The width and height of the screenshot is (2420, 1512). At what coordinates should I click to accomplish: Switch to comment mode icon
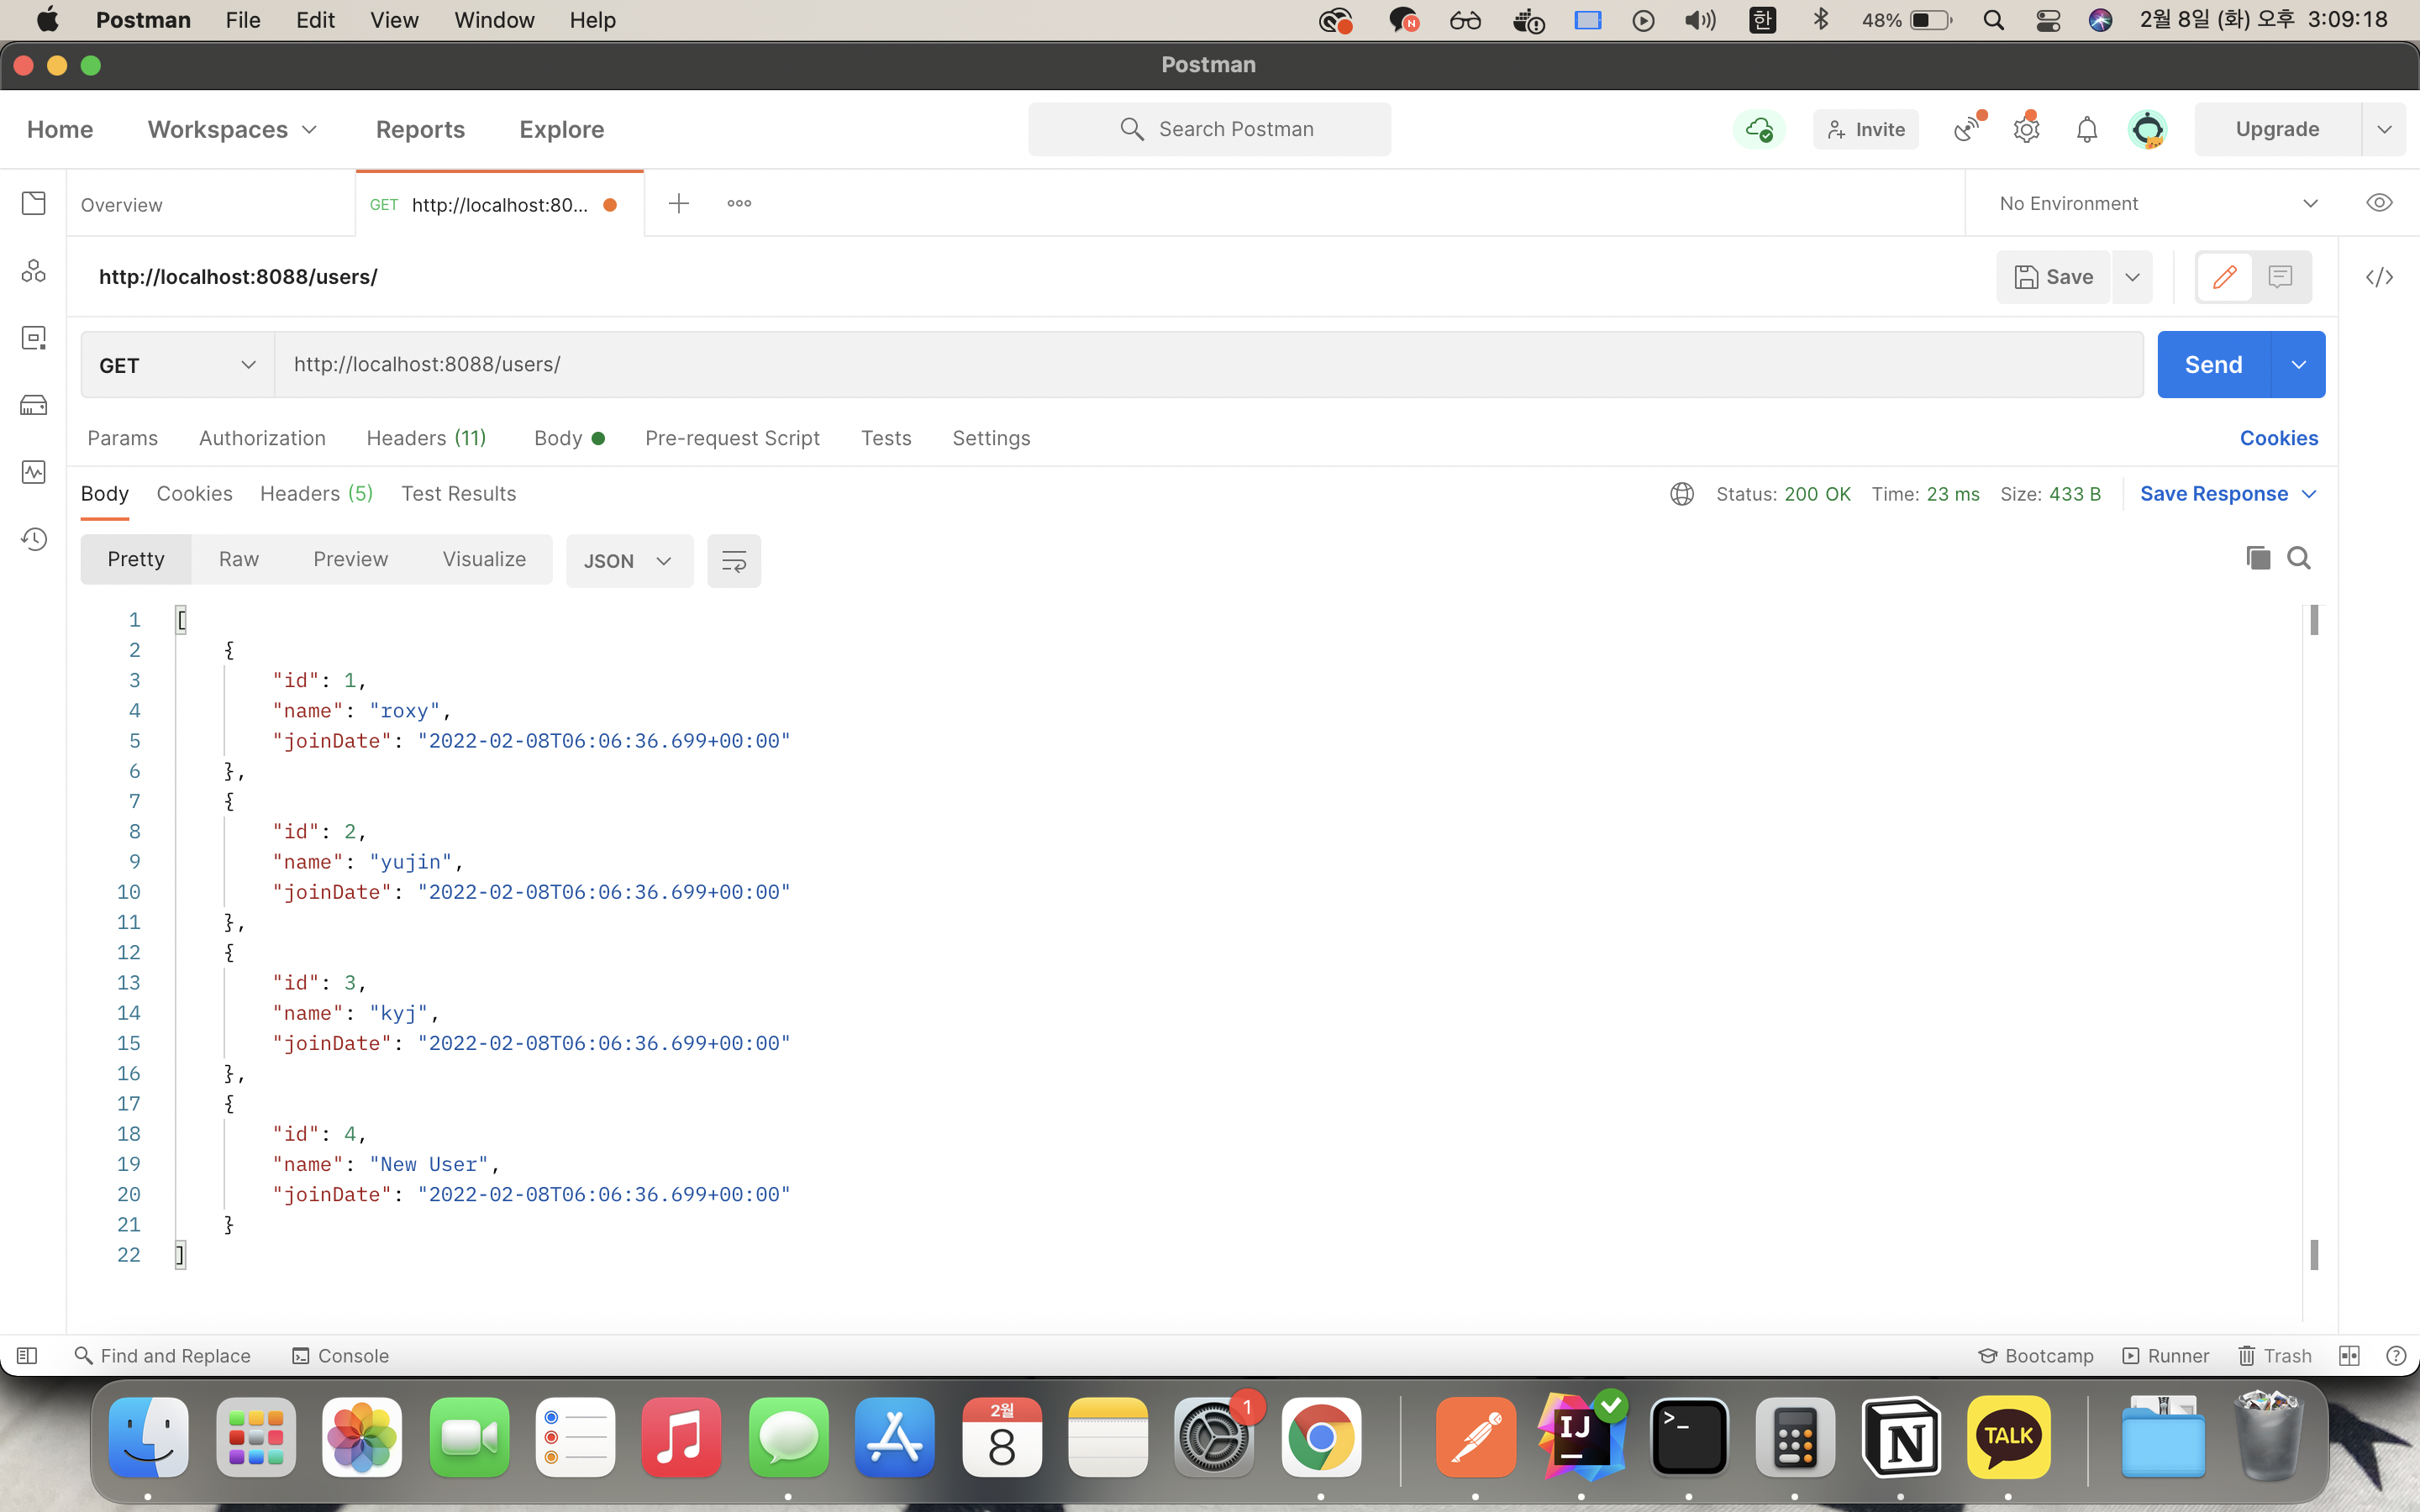coord(2280,277)
